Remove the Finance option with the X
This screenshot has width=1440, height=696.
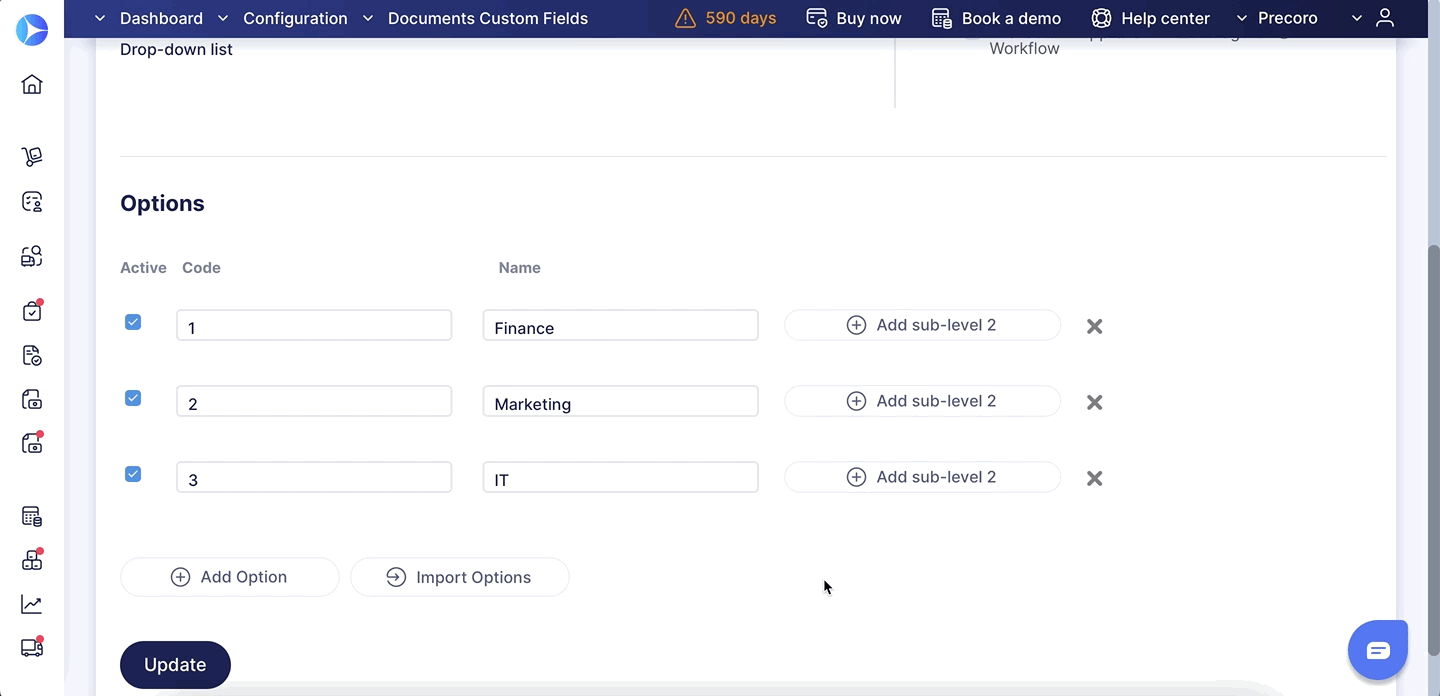(x=1095, y=326)
